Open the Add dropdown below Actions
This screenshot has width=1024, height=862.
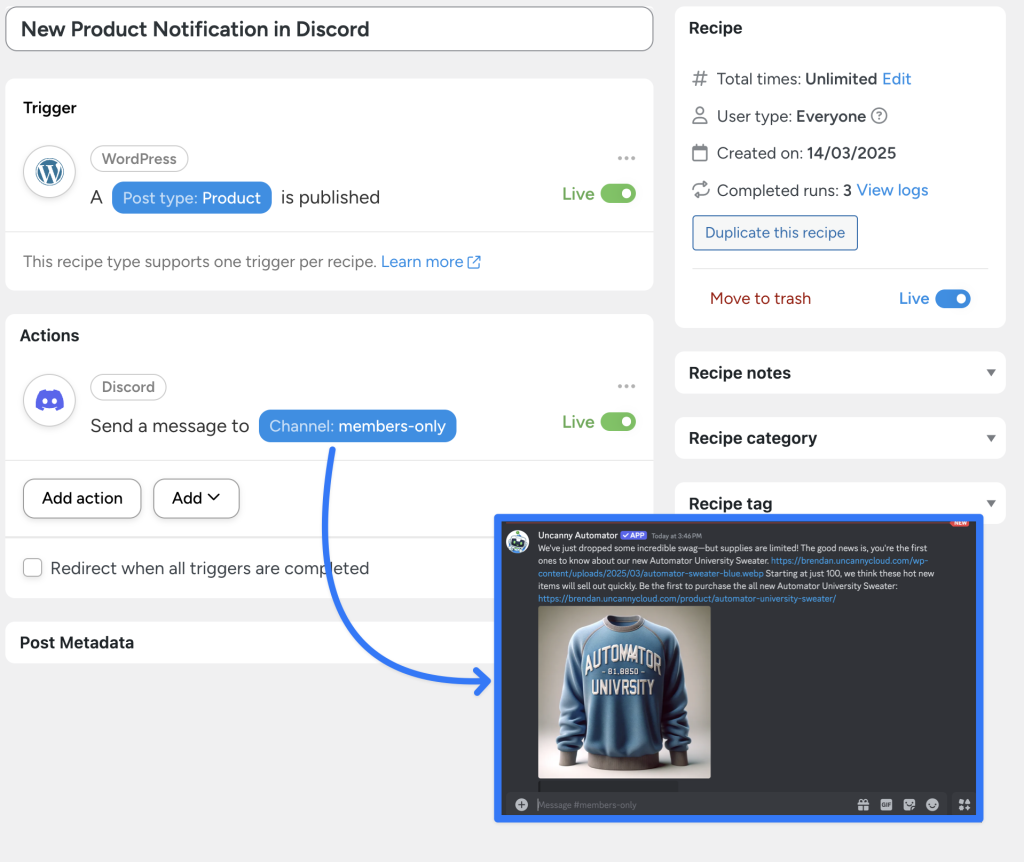click(196, 498)
